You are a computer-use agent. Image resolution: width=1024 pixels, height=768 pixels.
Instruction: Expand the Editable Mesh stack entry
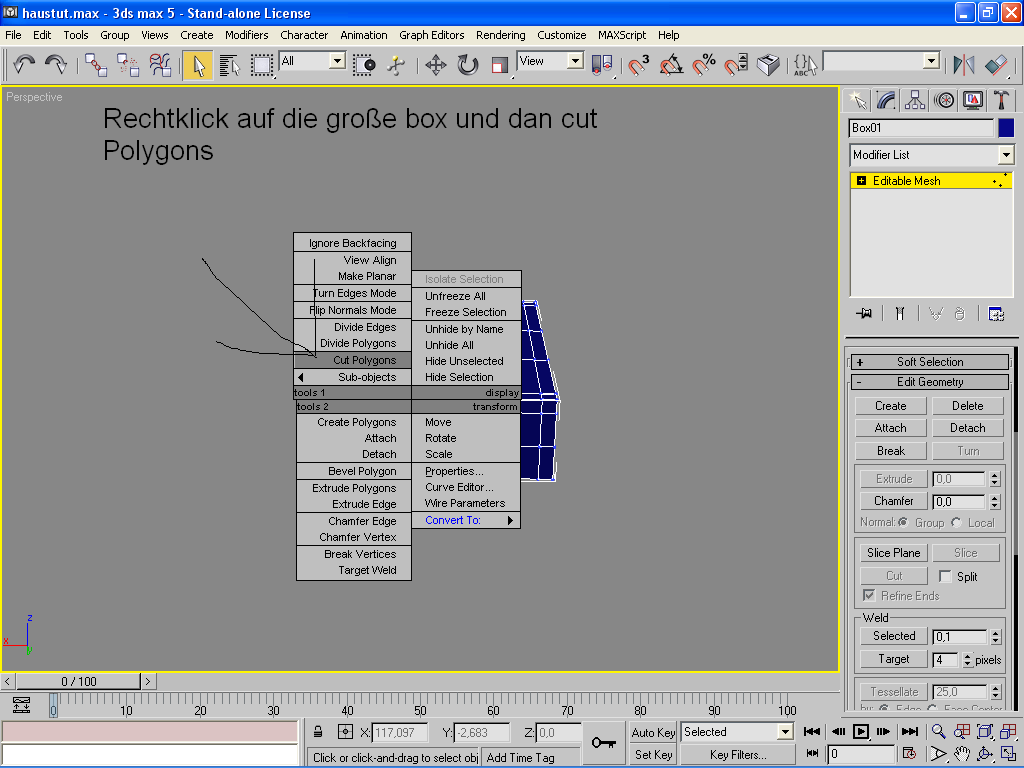click(x=861, y=181)
